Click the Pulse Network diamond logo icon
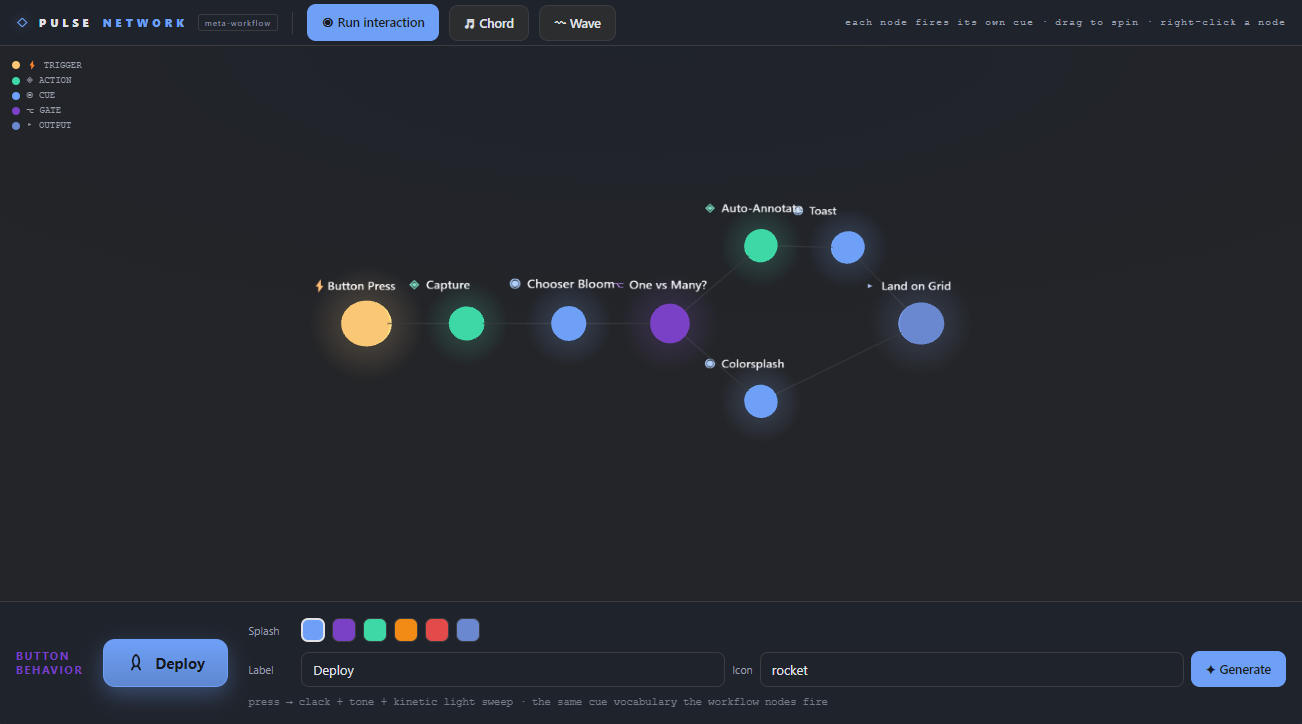 click(x=22, y=23)
